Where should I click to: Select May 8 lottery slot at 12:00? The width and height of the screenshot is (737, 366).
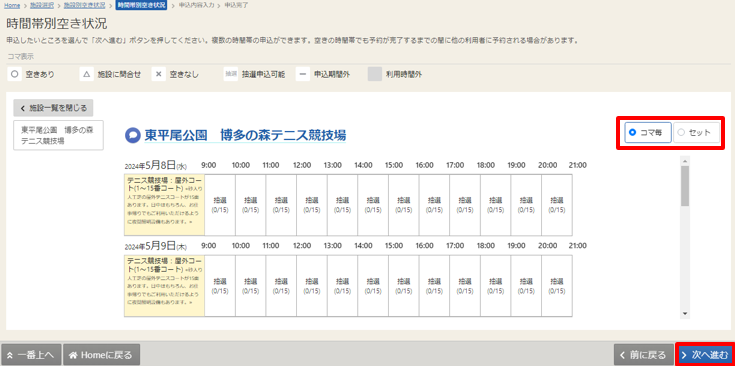coord(312,205)
